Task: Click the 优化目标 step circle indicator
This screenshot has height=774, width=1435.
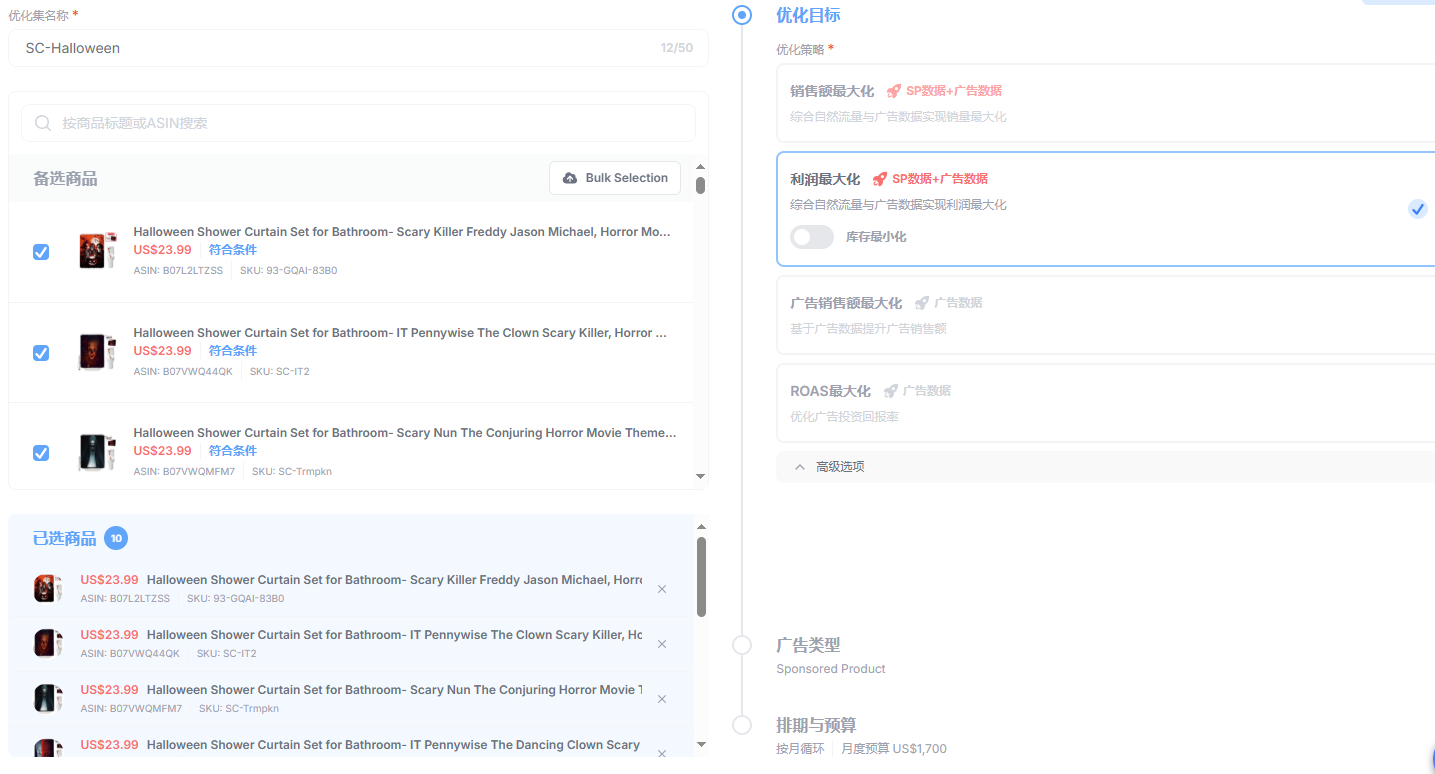Action: 742,15
